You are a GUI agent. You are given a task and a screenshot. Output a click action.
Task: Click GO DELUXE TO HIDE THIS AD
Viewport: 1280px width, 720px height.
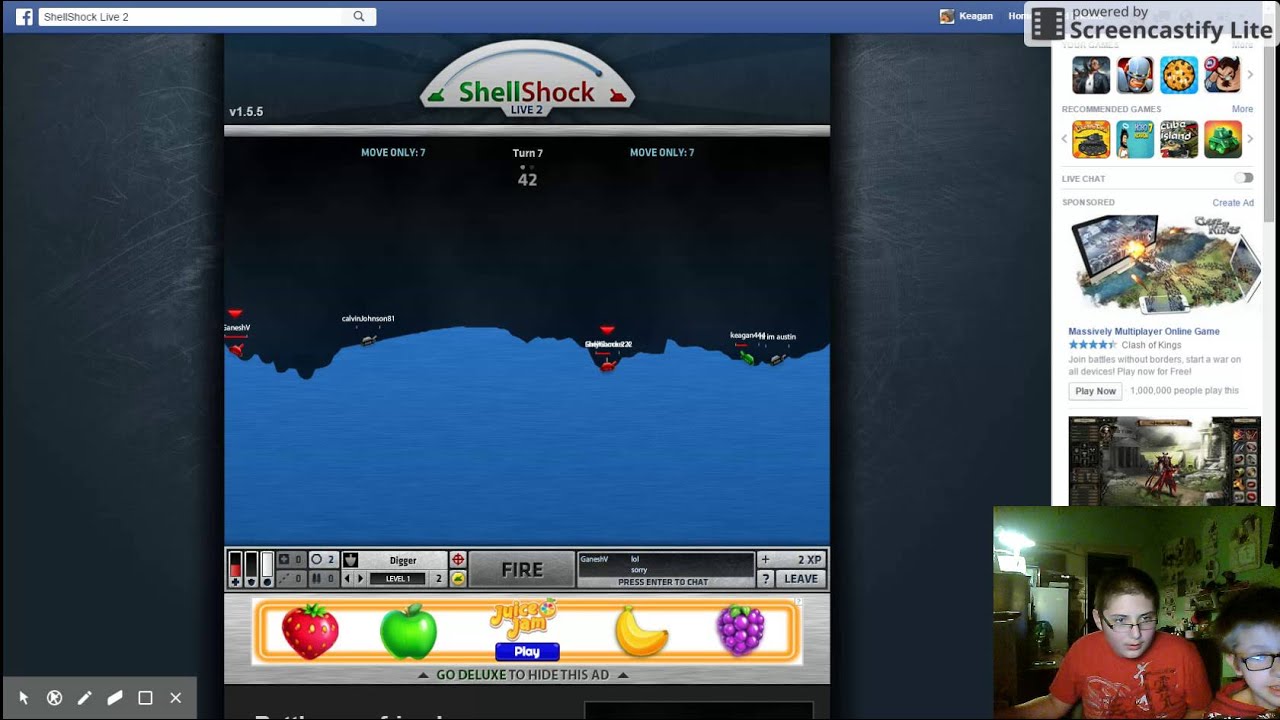[522, 675]
